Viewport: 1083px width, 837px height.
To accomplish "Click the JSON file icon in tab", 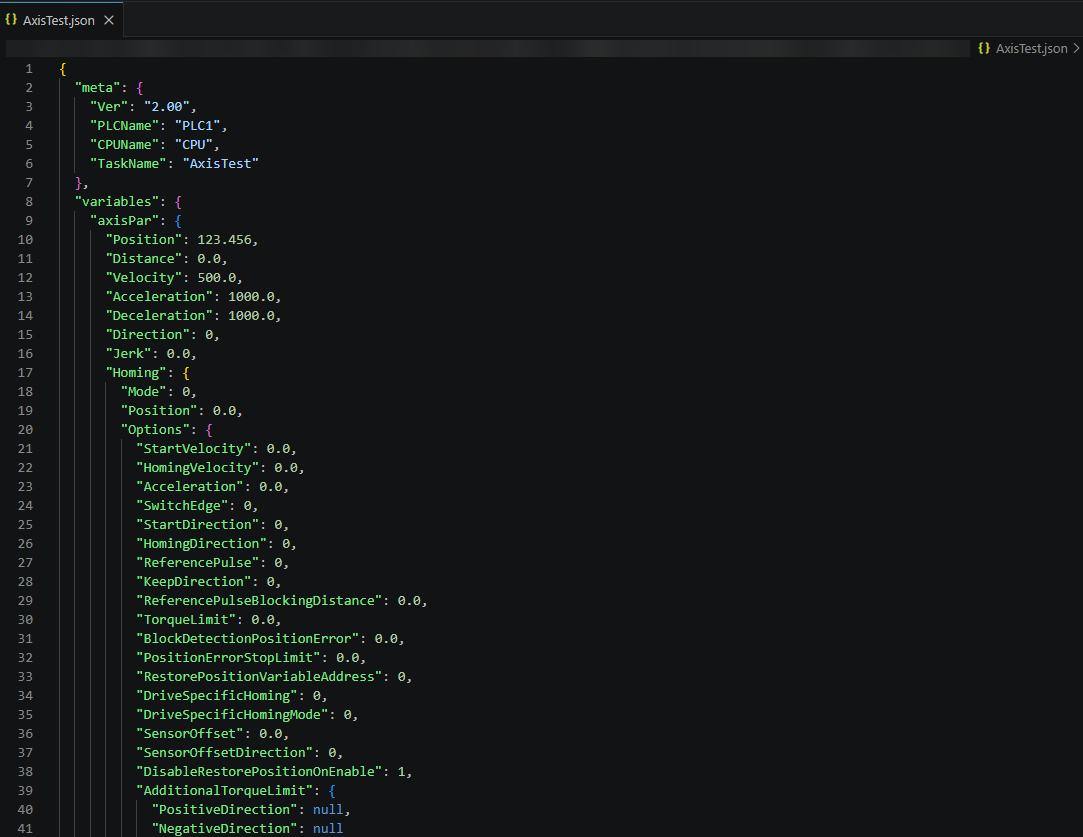I will pos(11,20).
